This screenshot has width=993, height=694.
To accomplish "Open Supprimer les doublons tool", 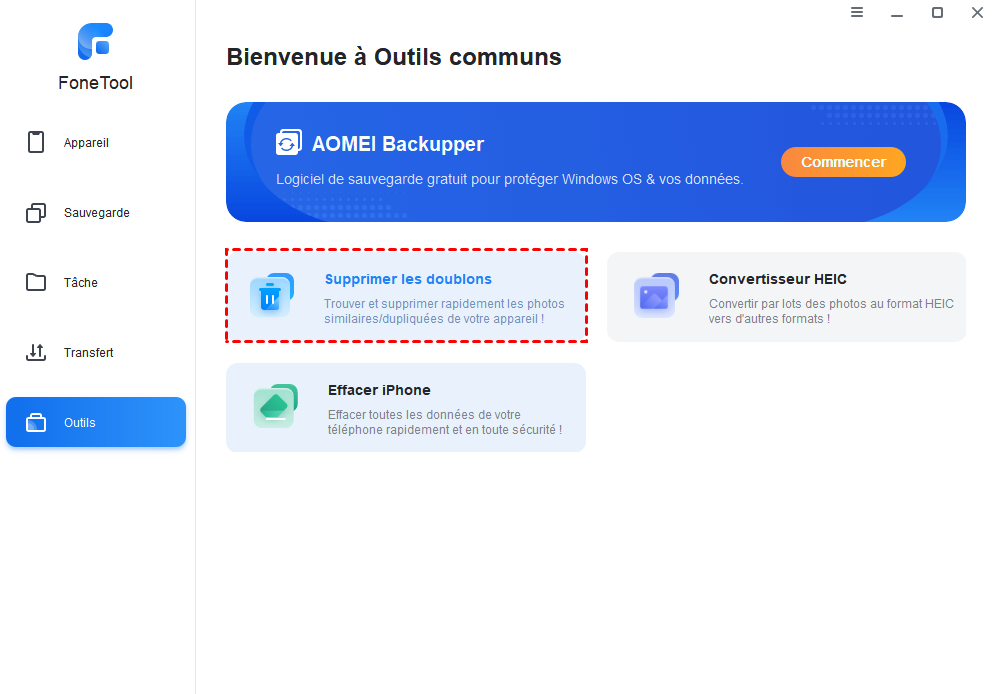I will [407, 296].
